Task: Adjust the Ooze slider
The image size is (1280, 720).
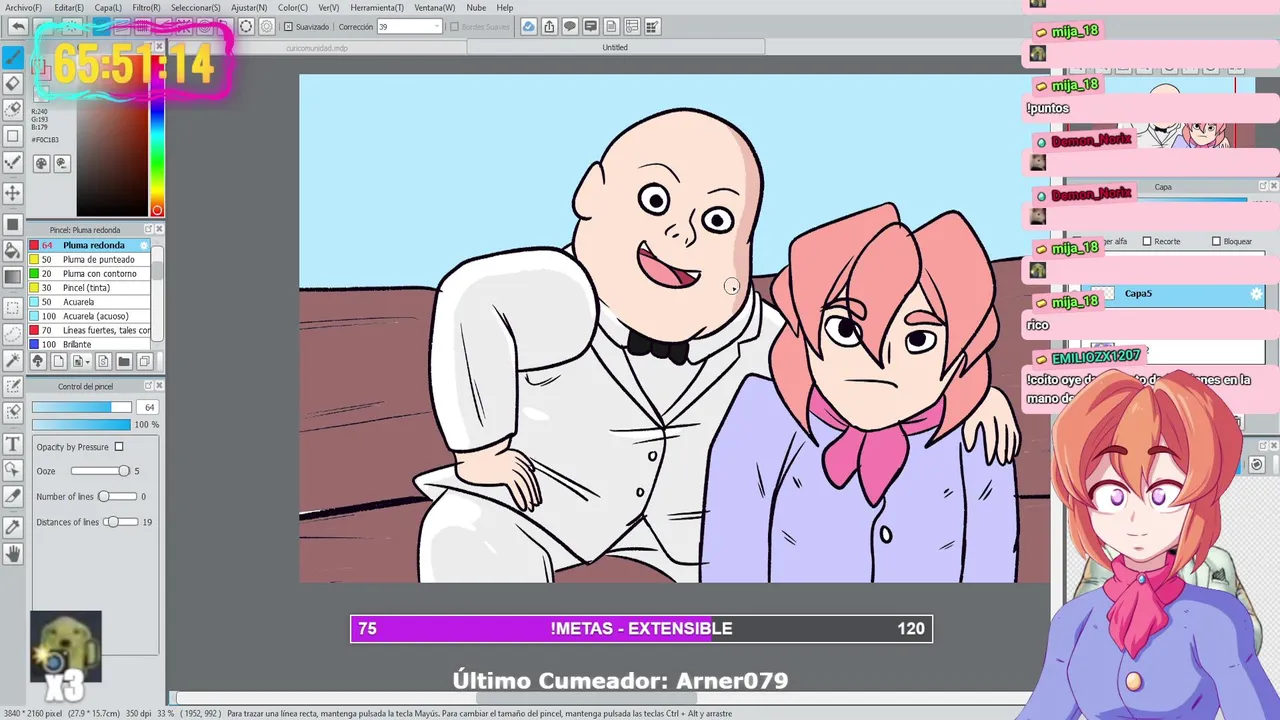Action: [100, 471]
